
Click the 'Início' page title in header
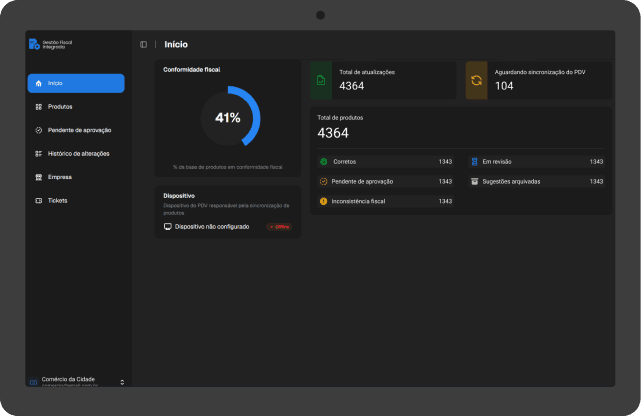pyautogui.click(x=176, y=45)
